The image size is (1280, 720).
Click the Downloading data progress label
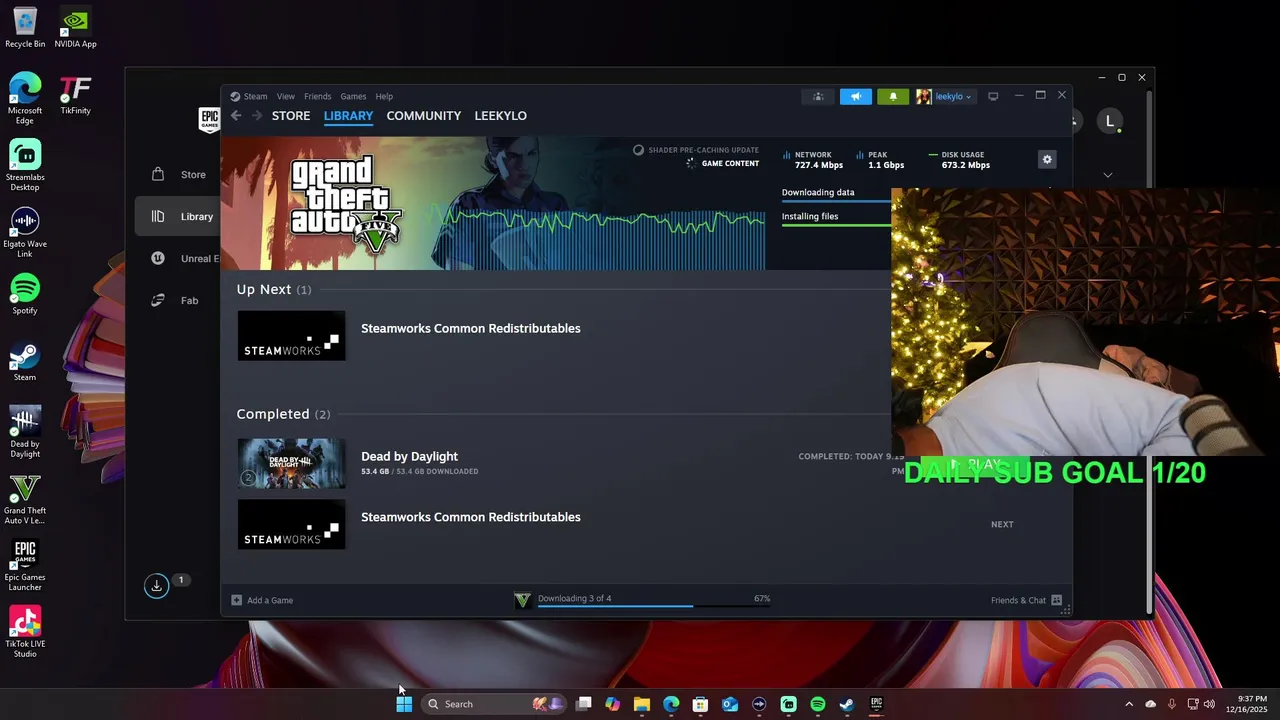(818, 192)
